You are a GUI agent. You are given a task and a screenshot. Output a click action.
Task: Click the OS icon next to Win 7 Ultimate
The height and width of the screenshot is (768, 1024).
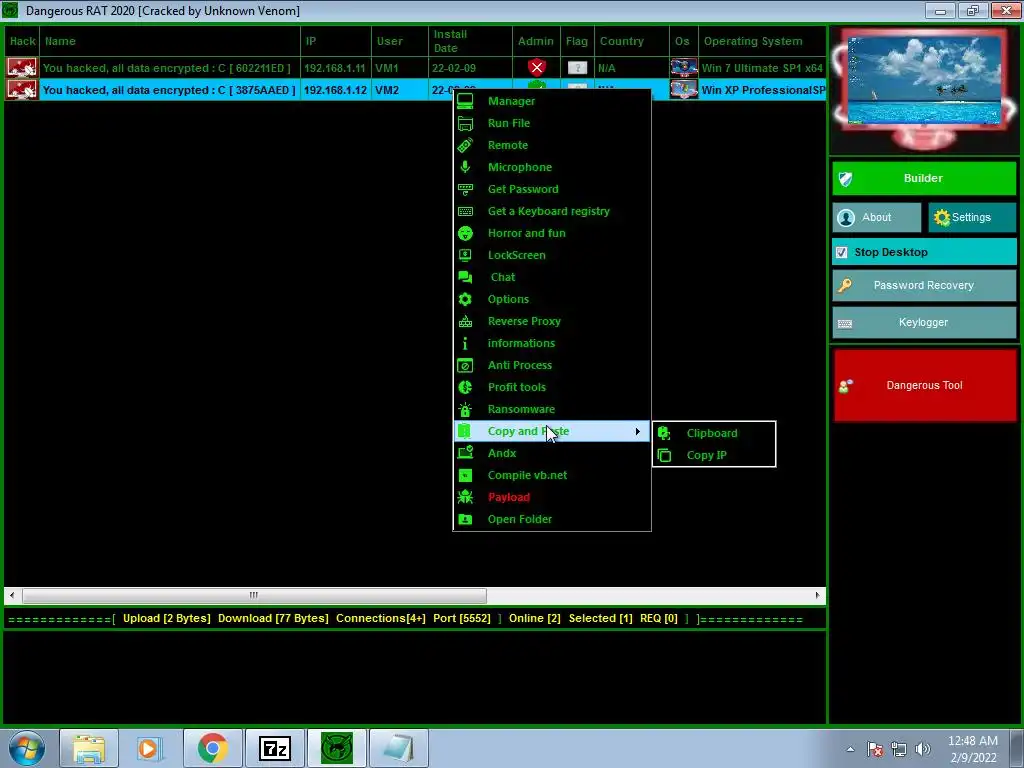684,68
